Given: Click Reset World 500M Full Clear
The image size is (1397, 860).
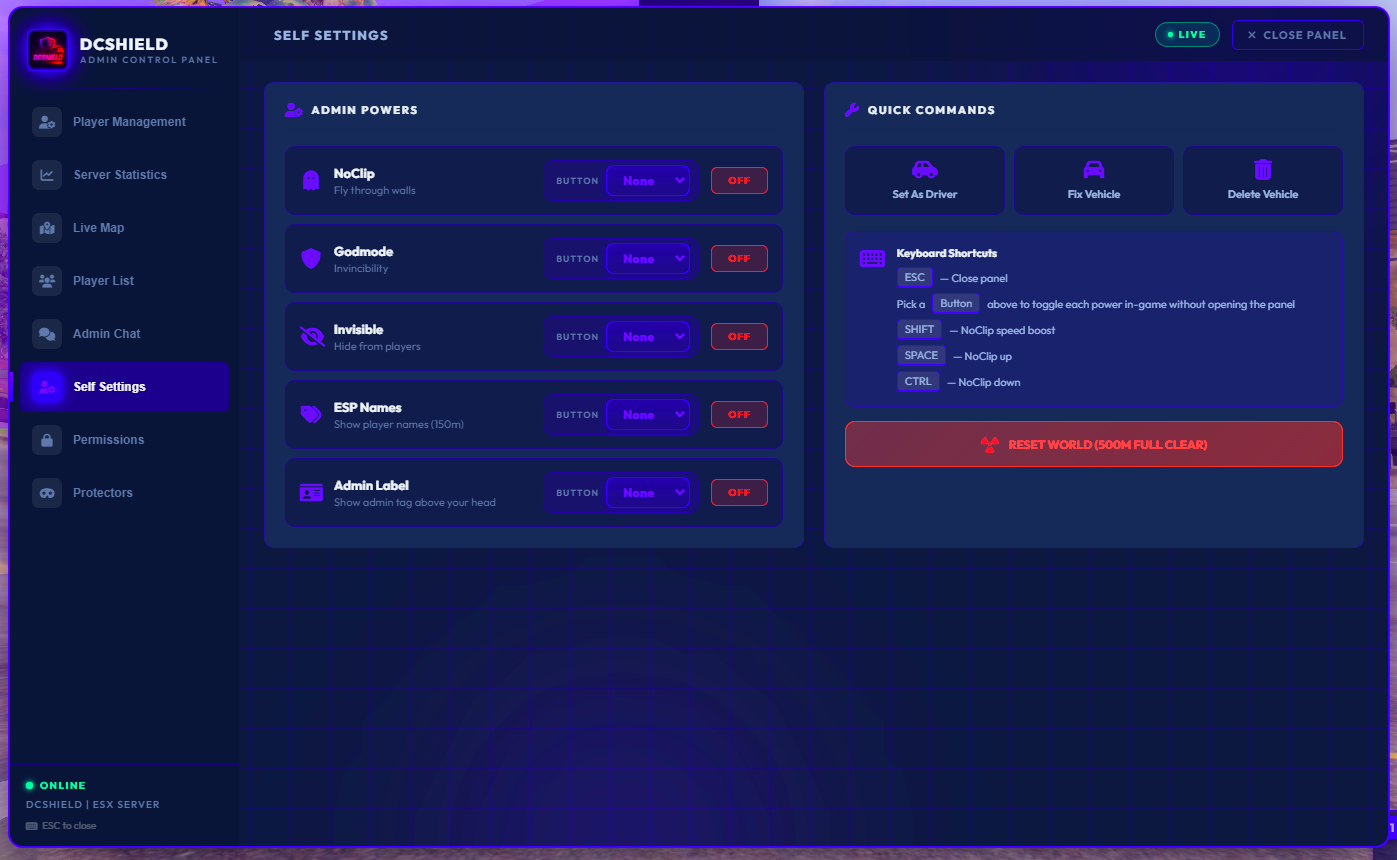Looking at the screenshot, I should coord(1094,444).
